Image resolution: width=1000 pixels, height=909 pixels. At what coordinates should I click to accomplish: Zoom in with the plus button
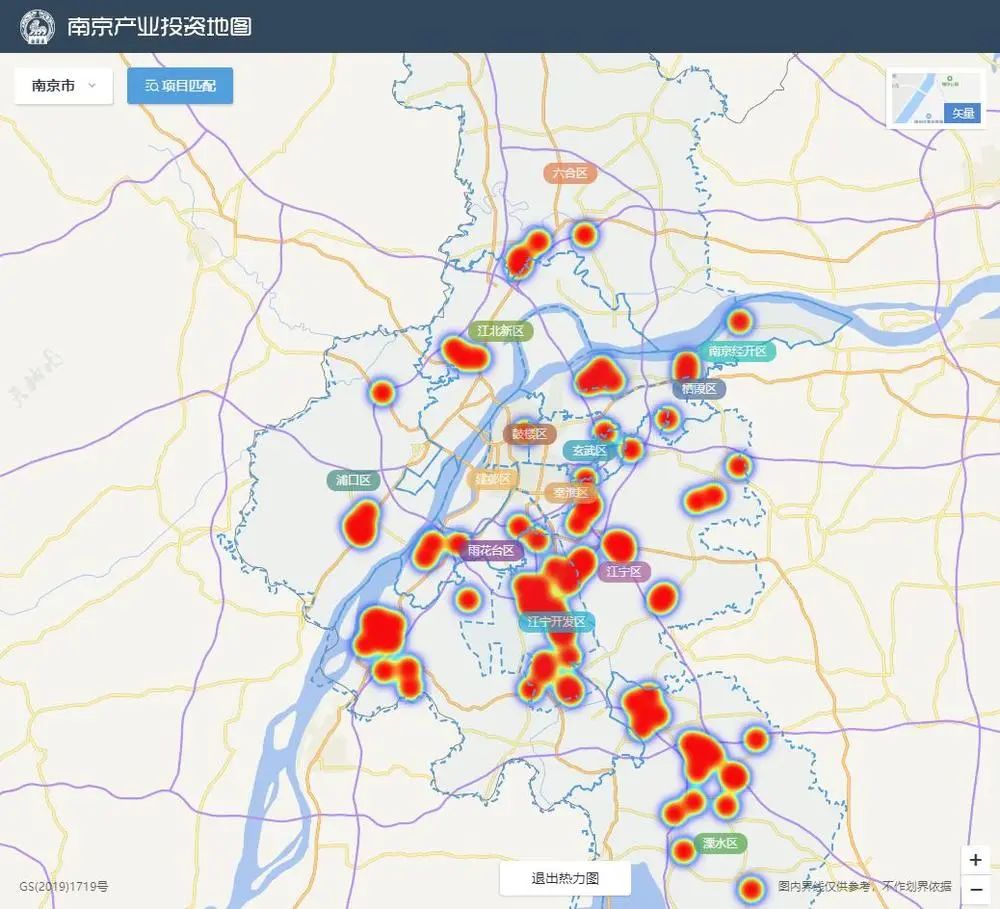[976, 860]
